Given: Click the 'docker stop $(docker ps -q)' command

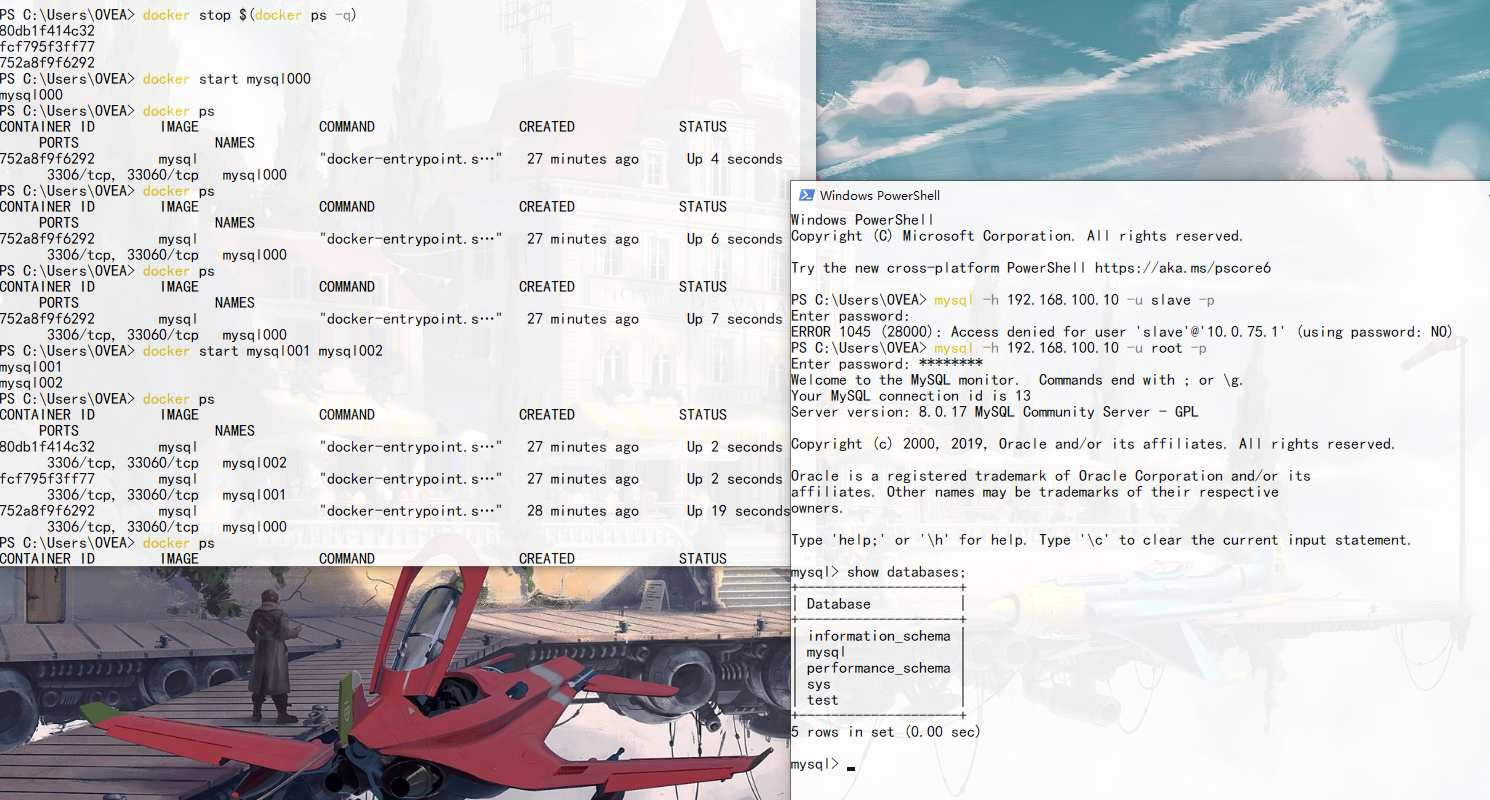Looking at the screenshot, I should pos(249,15).
